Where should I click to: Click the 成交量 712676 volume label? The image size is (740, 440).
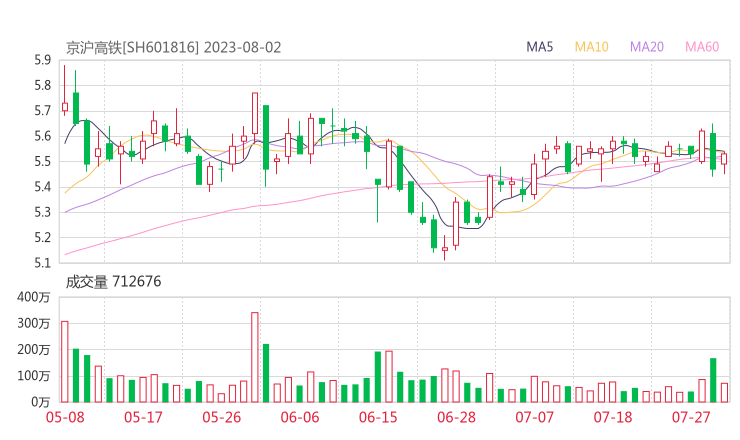pos(113,282)
